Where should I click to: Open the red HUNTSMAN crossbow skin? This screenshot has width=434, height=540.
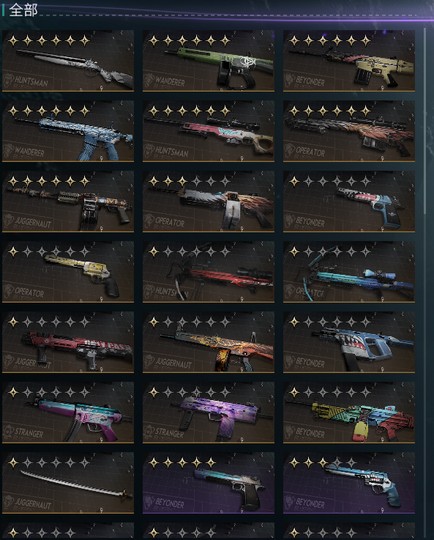pyautogui.click(x=208, y=272)
